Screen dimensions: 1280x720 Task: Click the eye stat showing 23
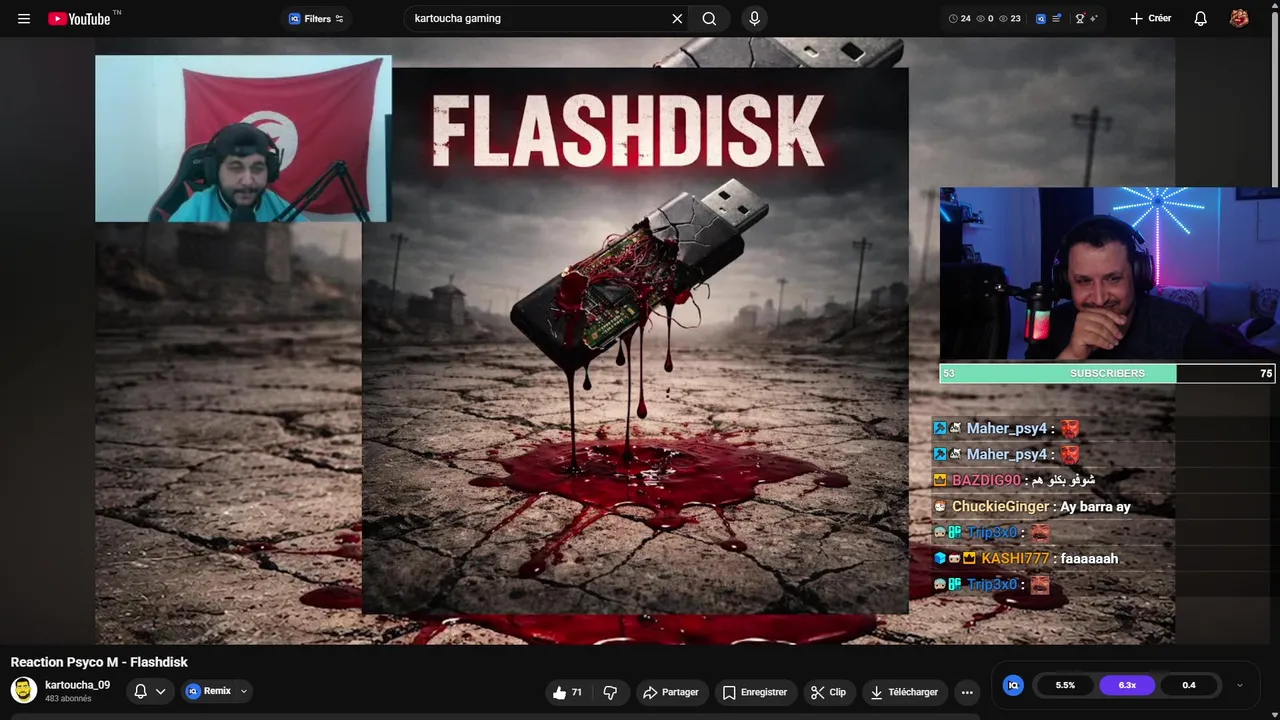pyautogui.click(x=1010, y=19)
